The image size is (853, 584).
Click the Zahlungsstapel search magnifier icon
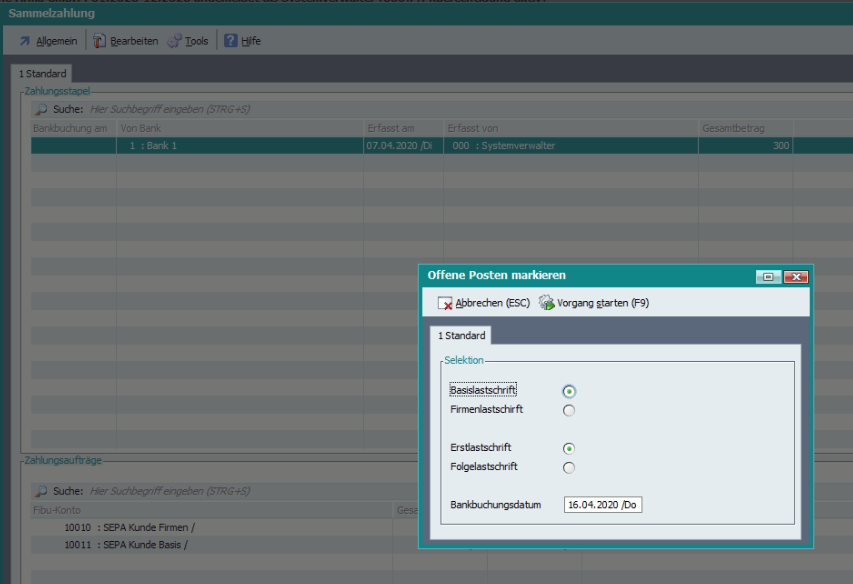tap(41, 109)
